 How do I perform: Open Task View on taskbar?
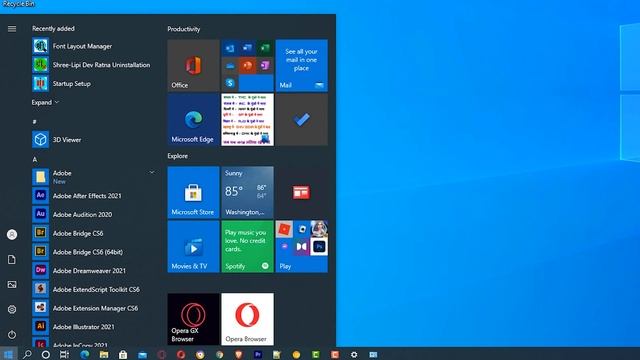point(64,354)
